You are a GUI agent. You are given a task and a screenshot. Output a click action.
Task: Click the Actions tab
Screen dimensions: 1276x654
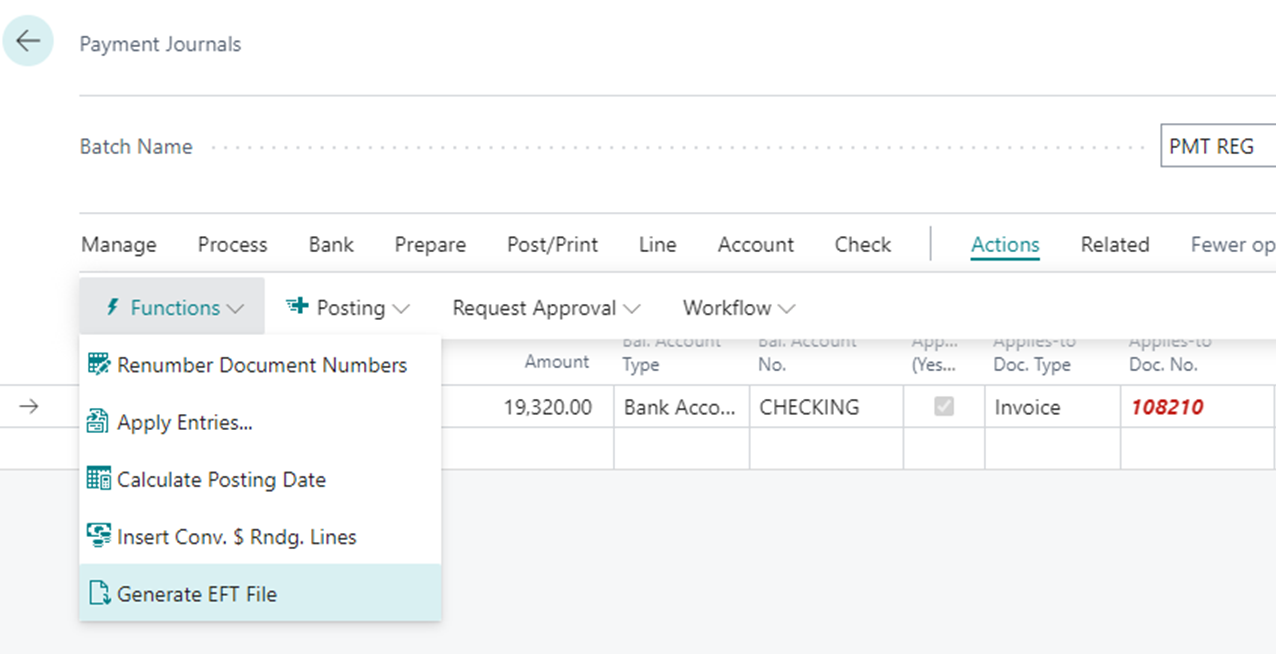click(1005, 244)
